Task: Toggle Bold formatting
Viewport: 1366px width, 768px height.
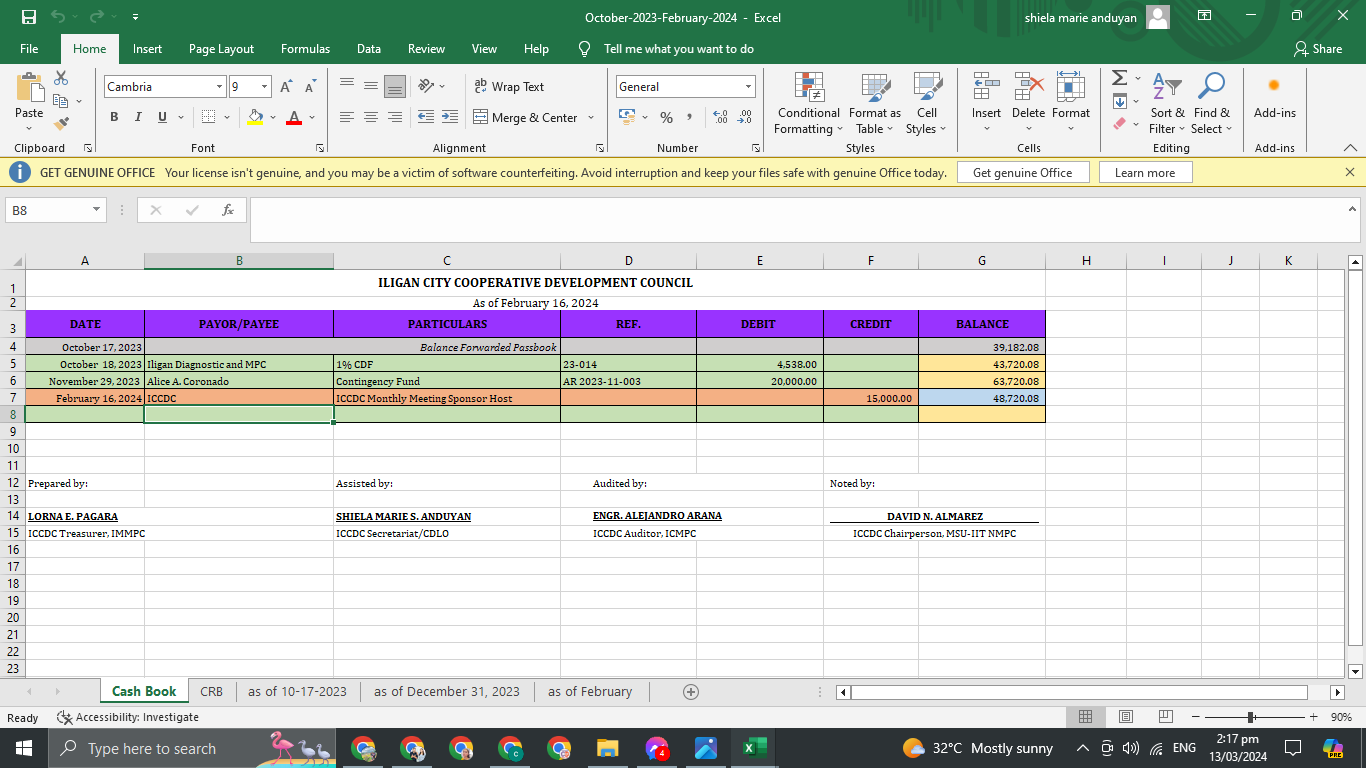Action: pyautogui.click(x=113, y=117)
